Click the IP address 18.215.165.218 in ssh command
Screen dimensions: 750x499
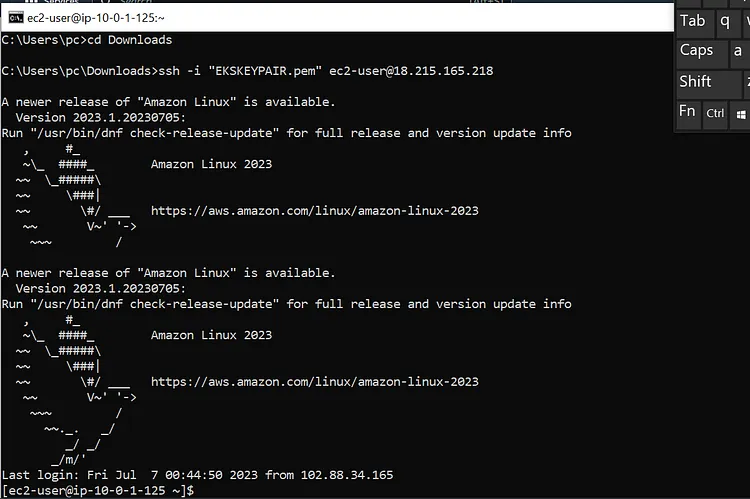443,71
